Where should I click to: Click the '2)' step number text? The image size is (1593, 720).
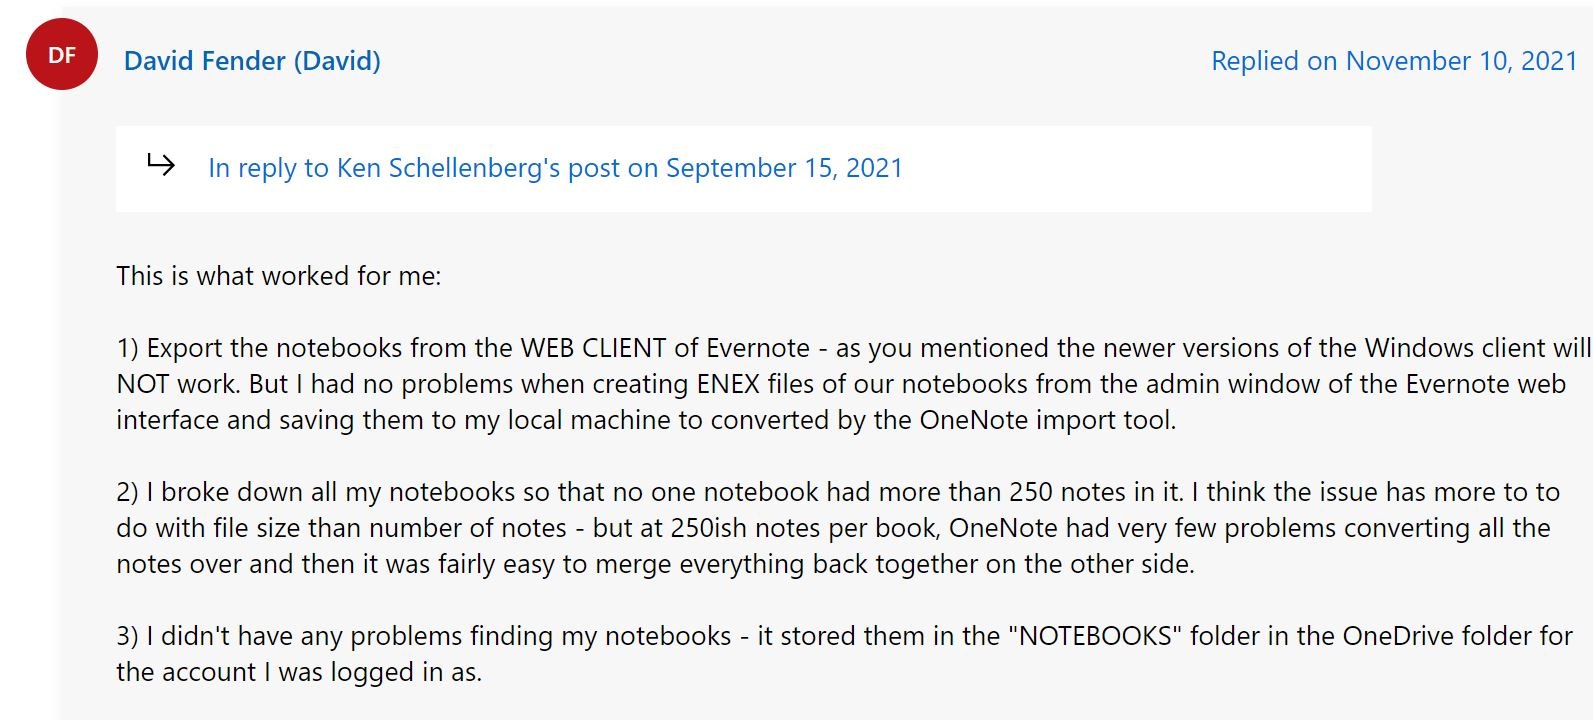[127, 492]
